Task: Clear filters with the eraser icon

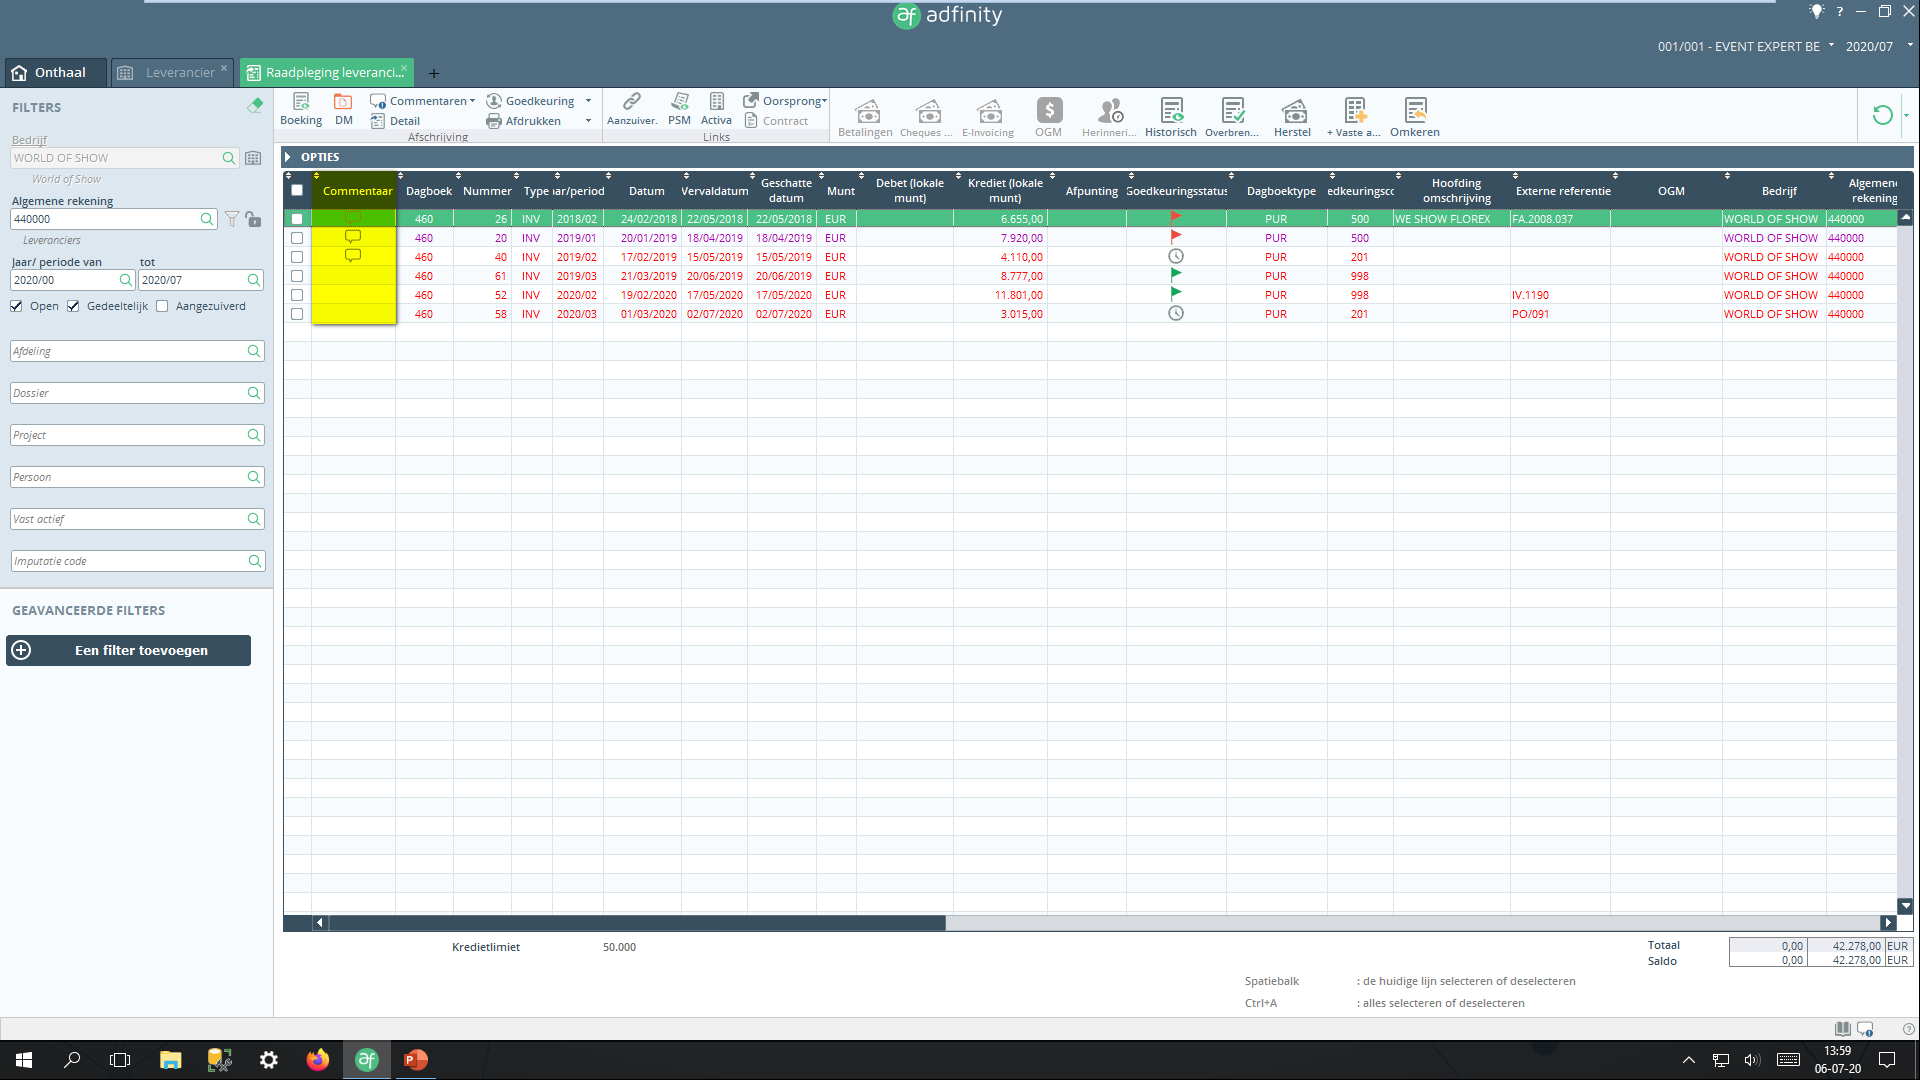Action: coord(255,105)
